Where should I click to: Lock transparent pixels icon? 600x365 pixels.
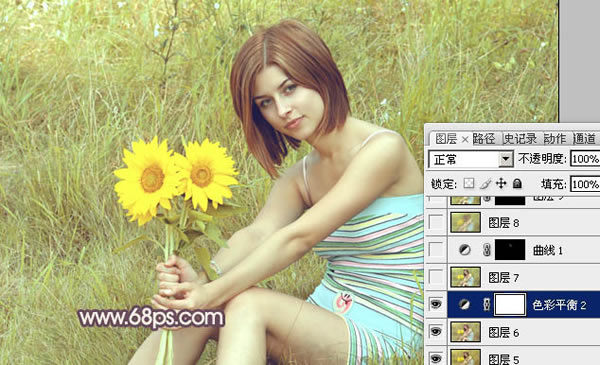(x=469, y=184)
